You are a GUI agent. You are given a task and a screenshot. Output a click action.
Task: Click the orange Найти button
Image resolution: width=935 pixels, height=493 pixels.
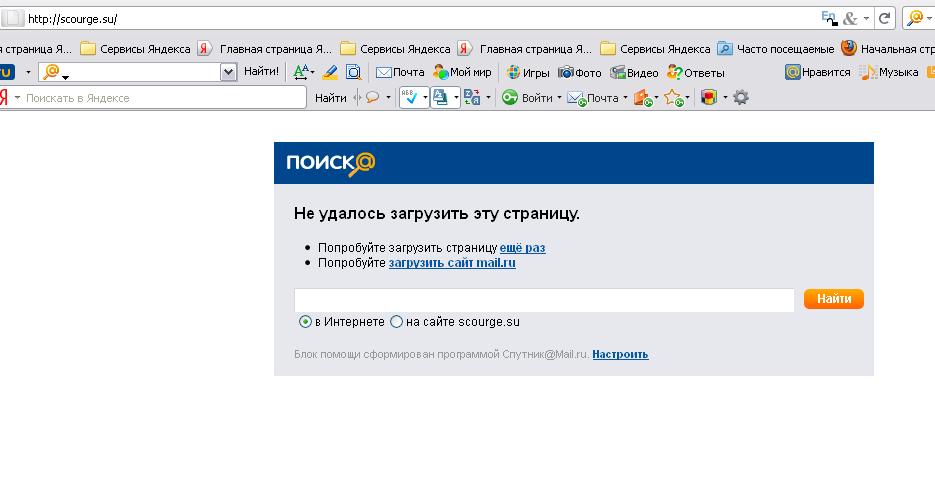click(x=834, y=299)
